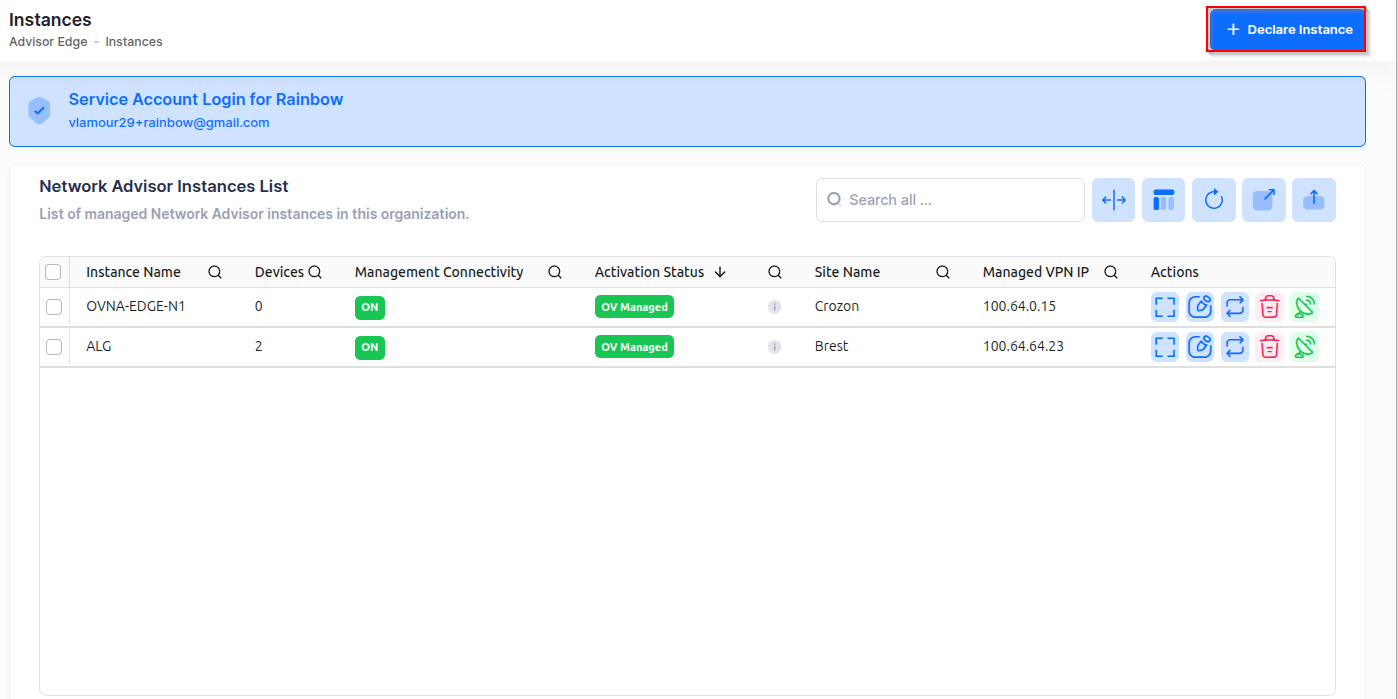1398x699 pixels.
Task: Click the Advisor Edge breadcrumb link
Action: (48, 42)
